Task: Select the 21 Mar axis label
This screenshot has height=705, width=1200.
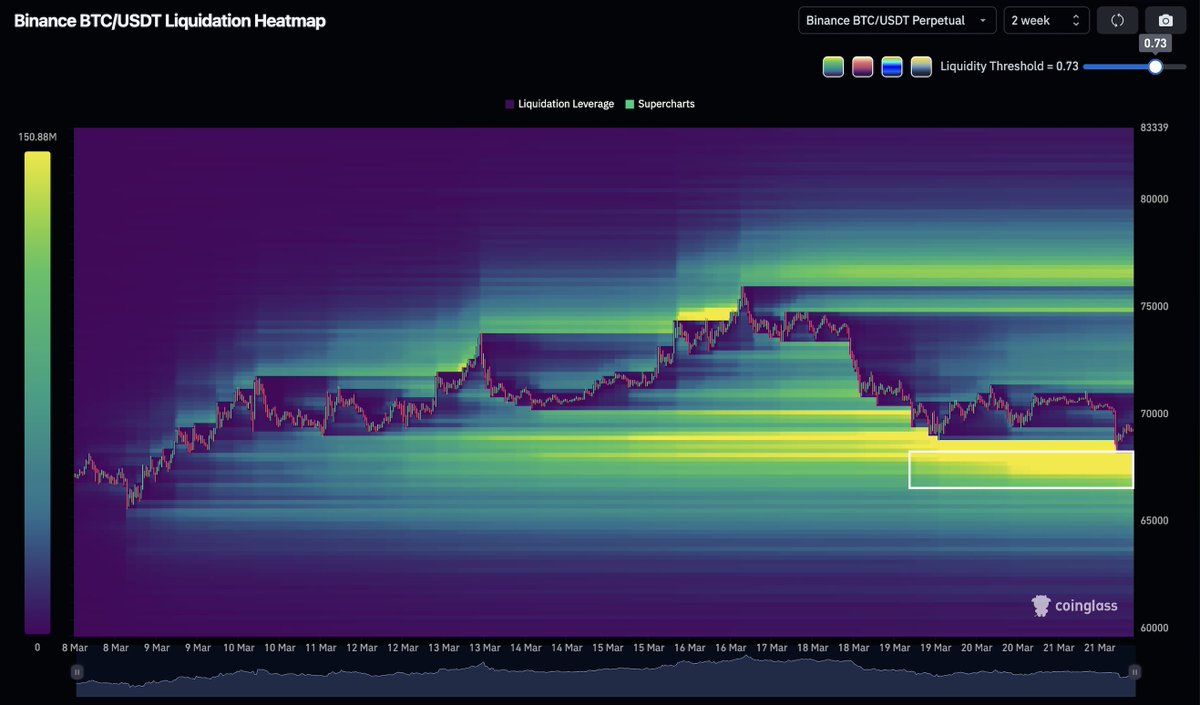Action: pos(1099,647)
